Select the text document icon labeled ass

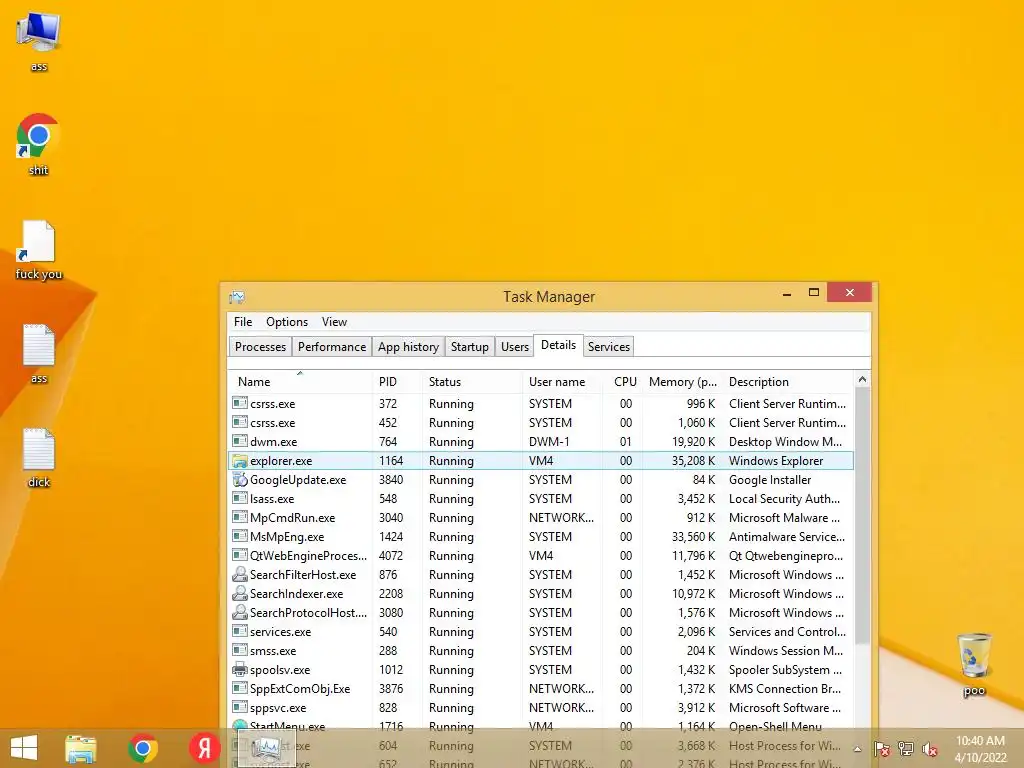point(39,353)
